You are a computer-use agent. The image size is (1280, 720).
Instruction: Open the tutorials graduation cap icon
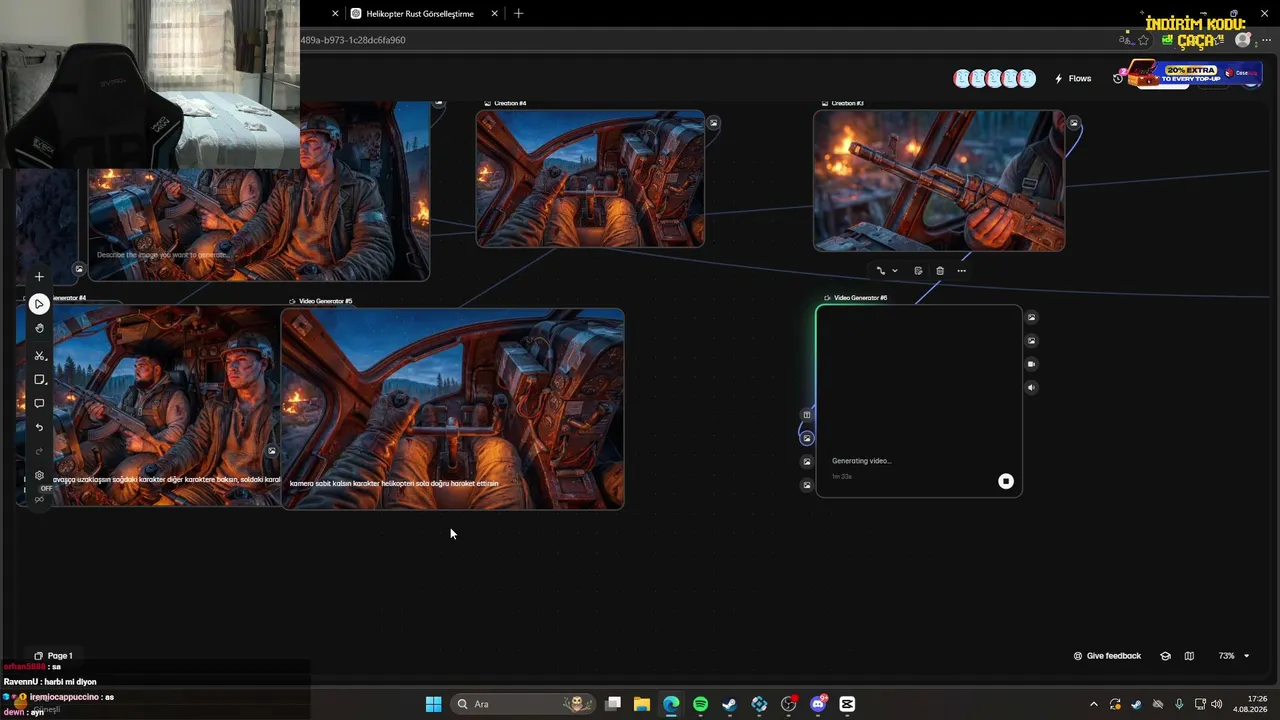pyautogui.click(x=1165, y=656)
